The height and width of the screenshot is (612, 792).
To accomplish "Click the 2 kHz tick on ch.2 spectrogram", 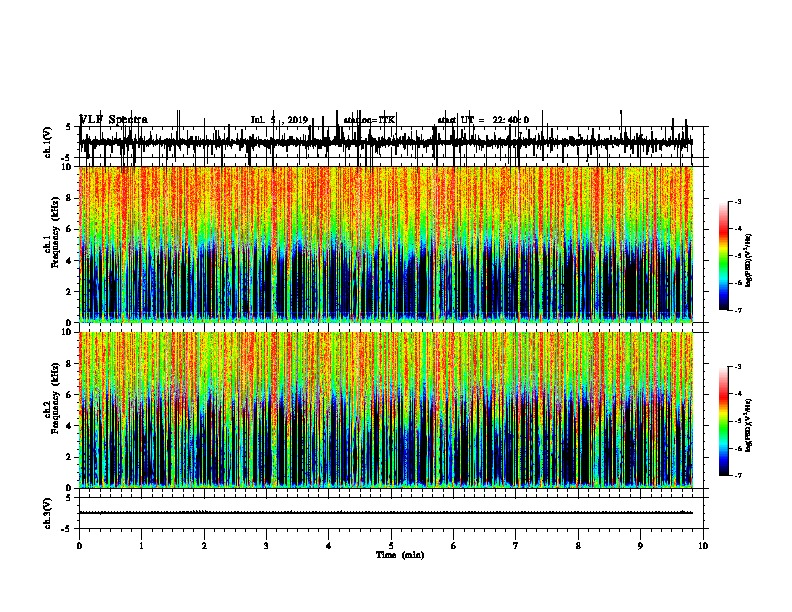I will (69, 457).
